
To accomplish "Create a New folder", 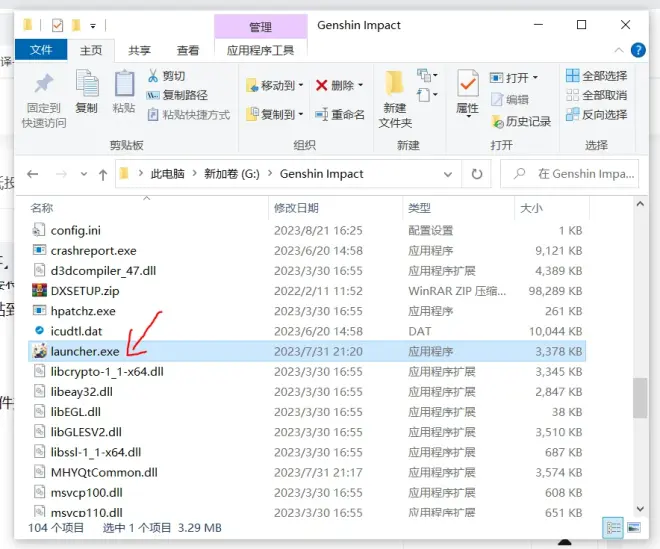I will [395, 100].
